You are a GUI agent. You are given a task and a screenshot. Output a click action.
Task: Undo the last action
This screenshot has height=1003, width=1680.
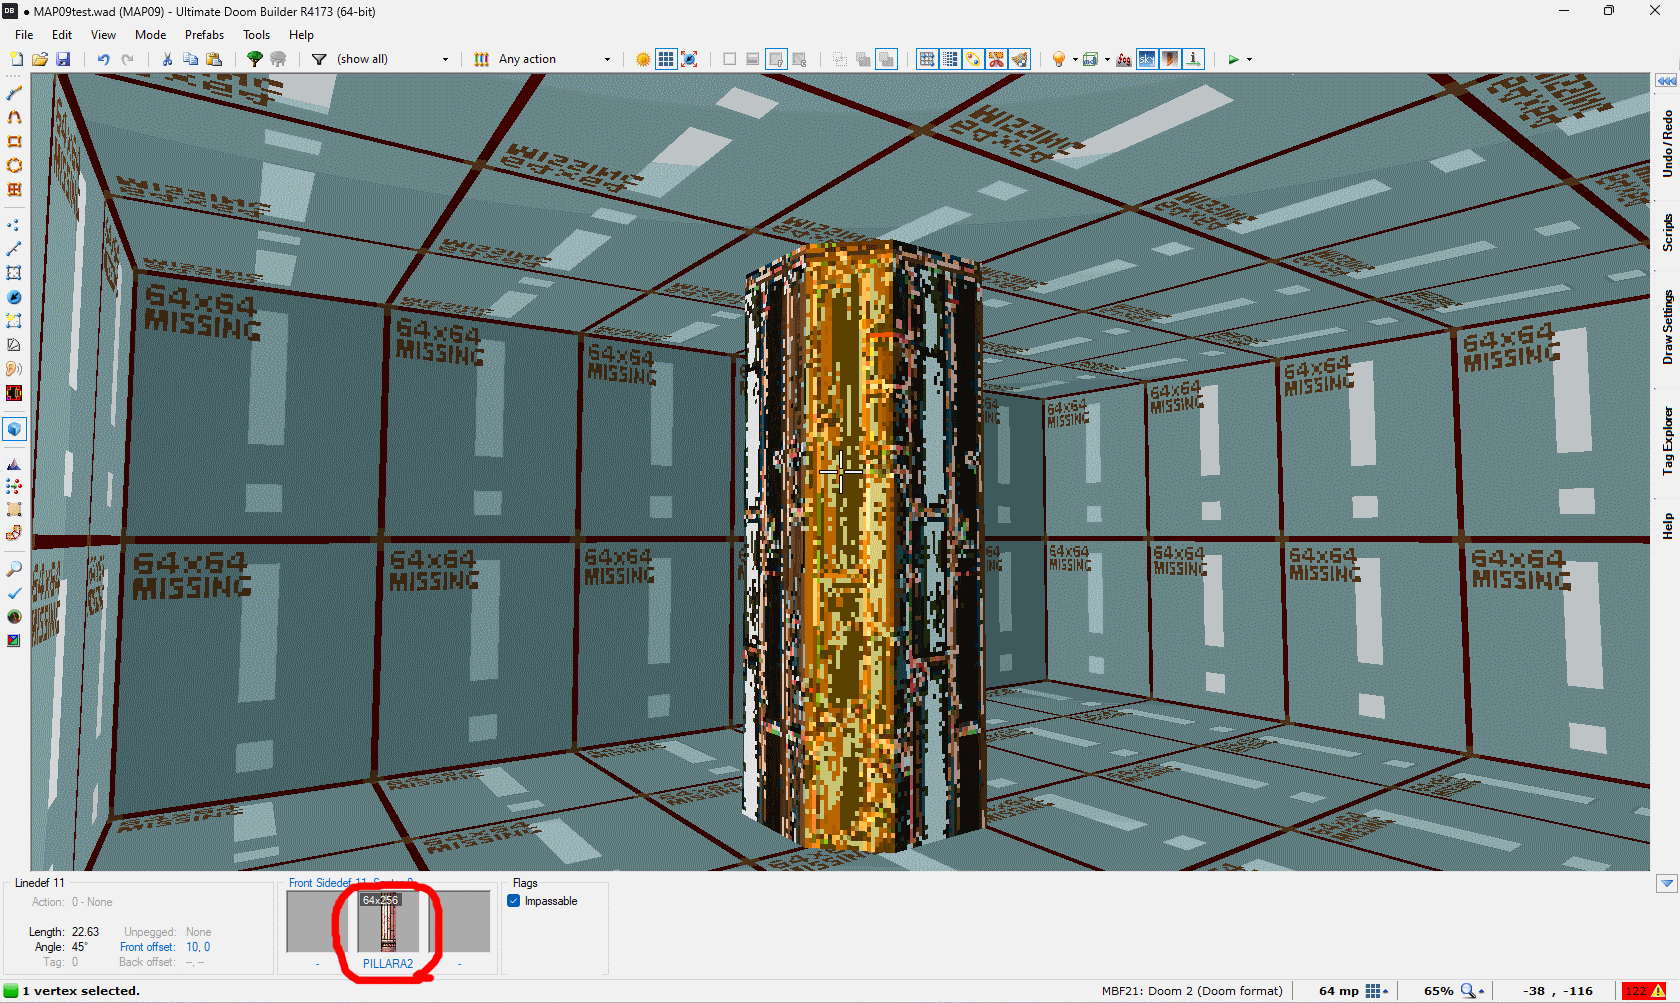pyautogui.click(x=103, y=59)
